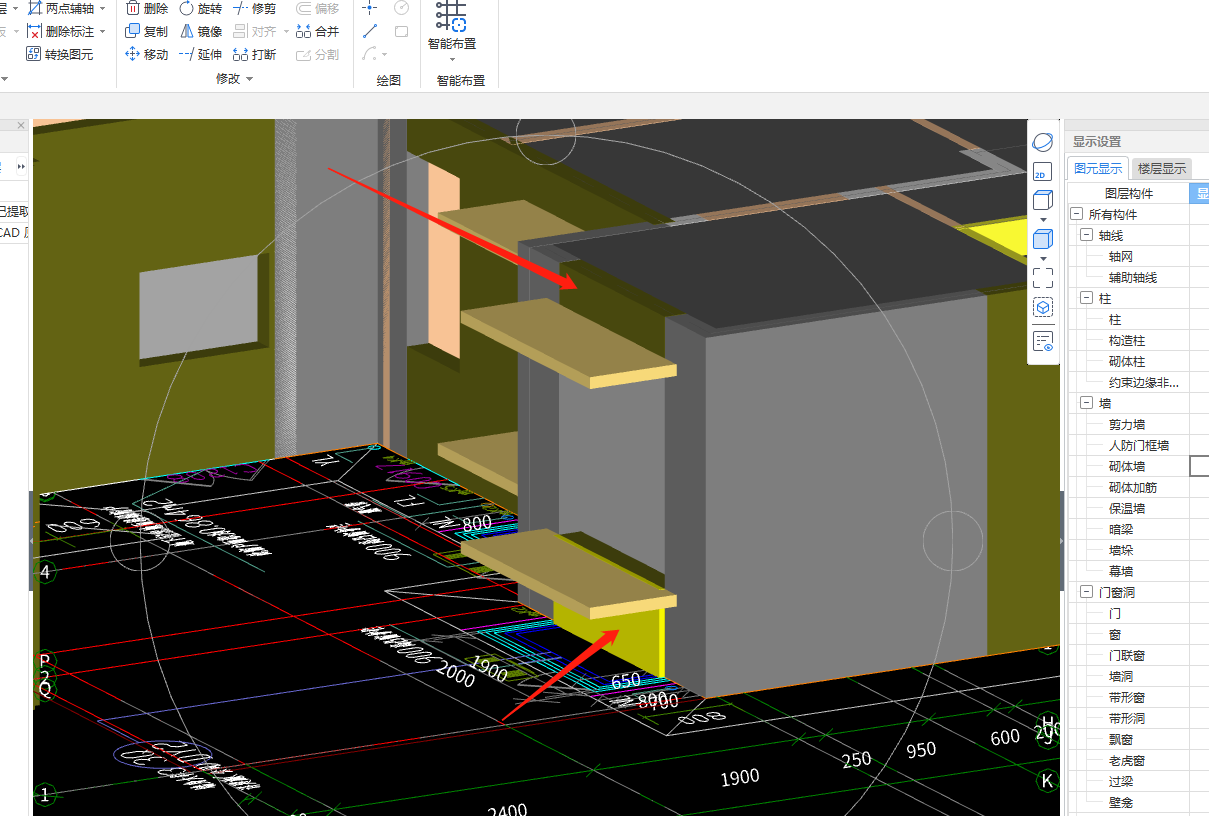
Task: Open the 对齐 dropdown arrow
Action: click(285, 31)
